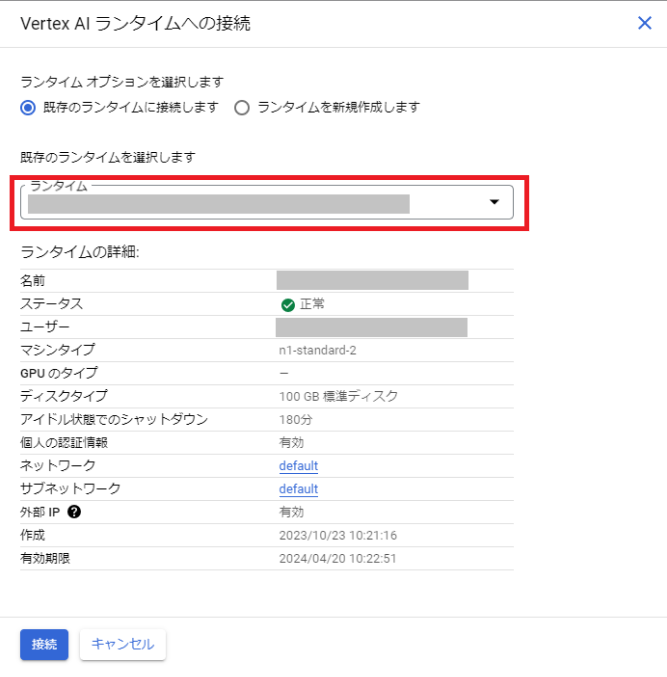Click the GPU のタイプ label
The image size is (667, 677).
click(59, 373)
